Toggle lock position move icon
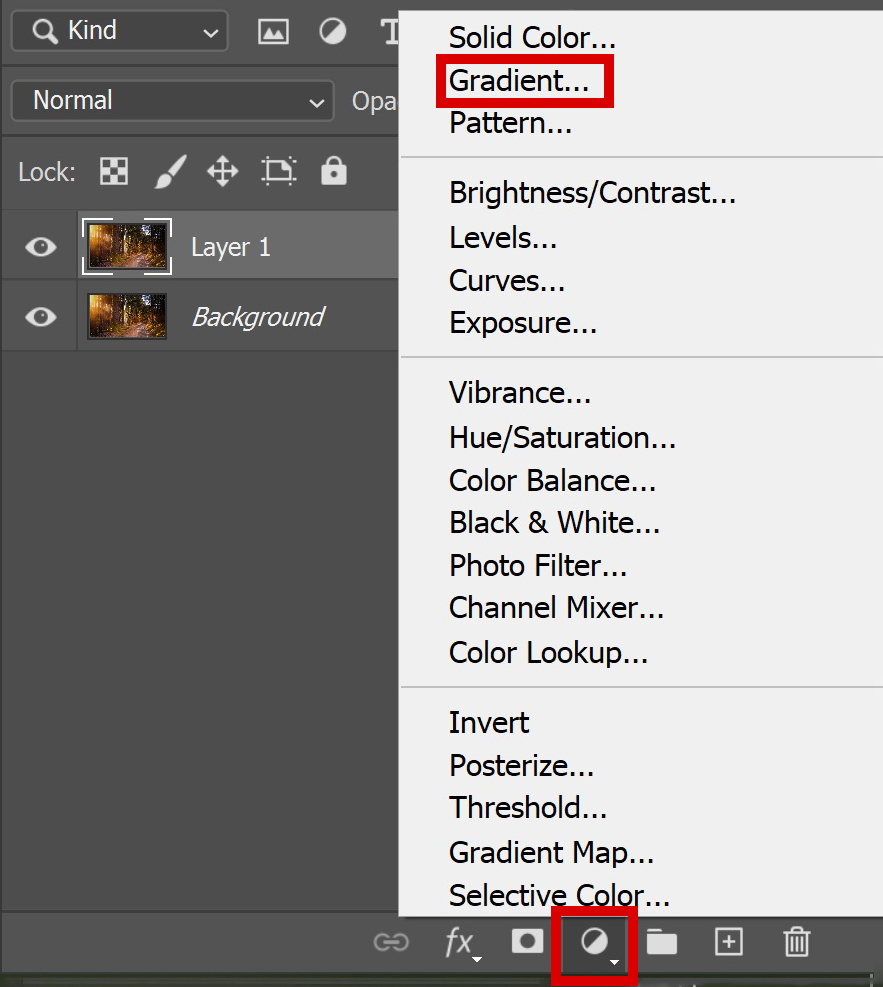This screenshot has height=987, width=883. 223,171
